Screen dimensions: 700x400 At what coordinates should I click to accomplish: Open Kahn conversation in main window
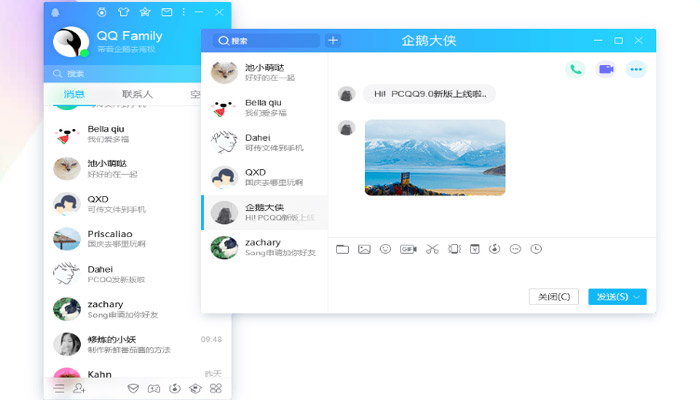(138, 372)
